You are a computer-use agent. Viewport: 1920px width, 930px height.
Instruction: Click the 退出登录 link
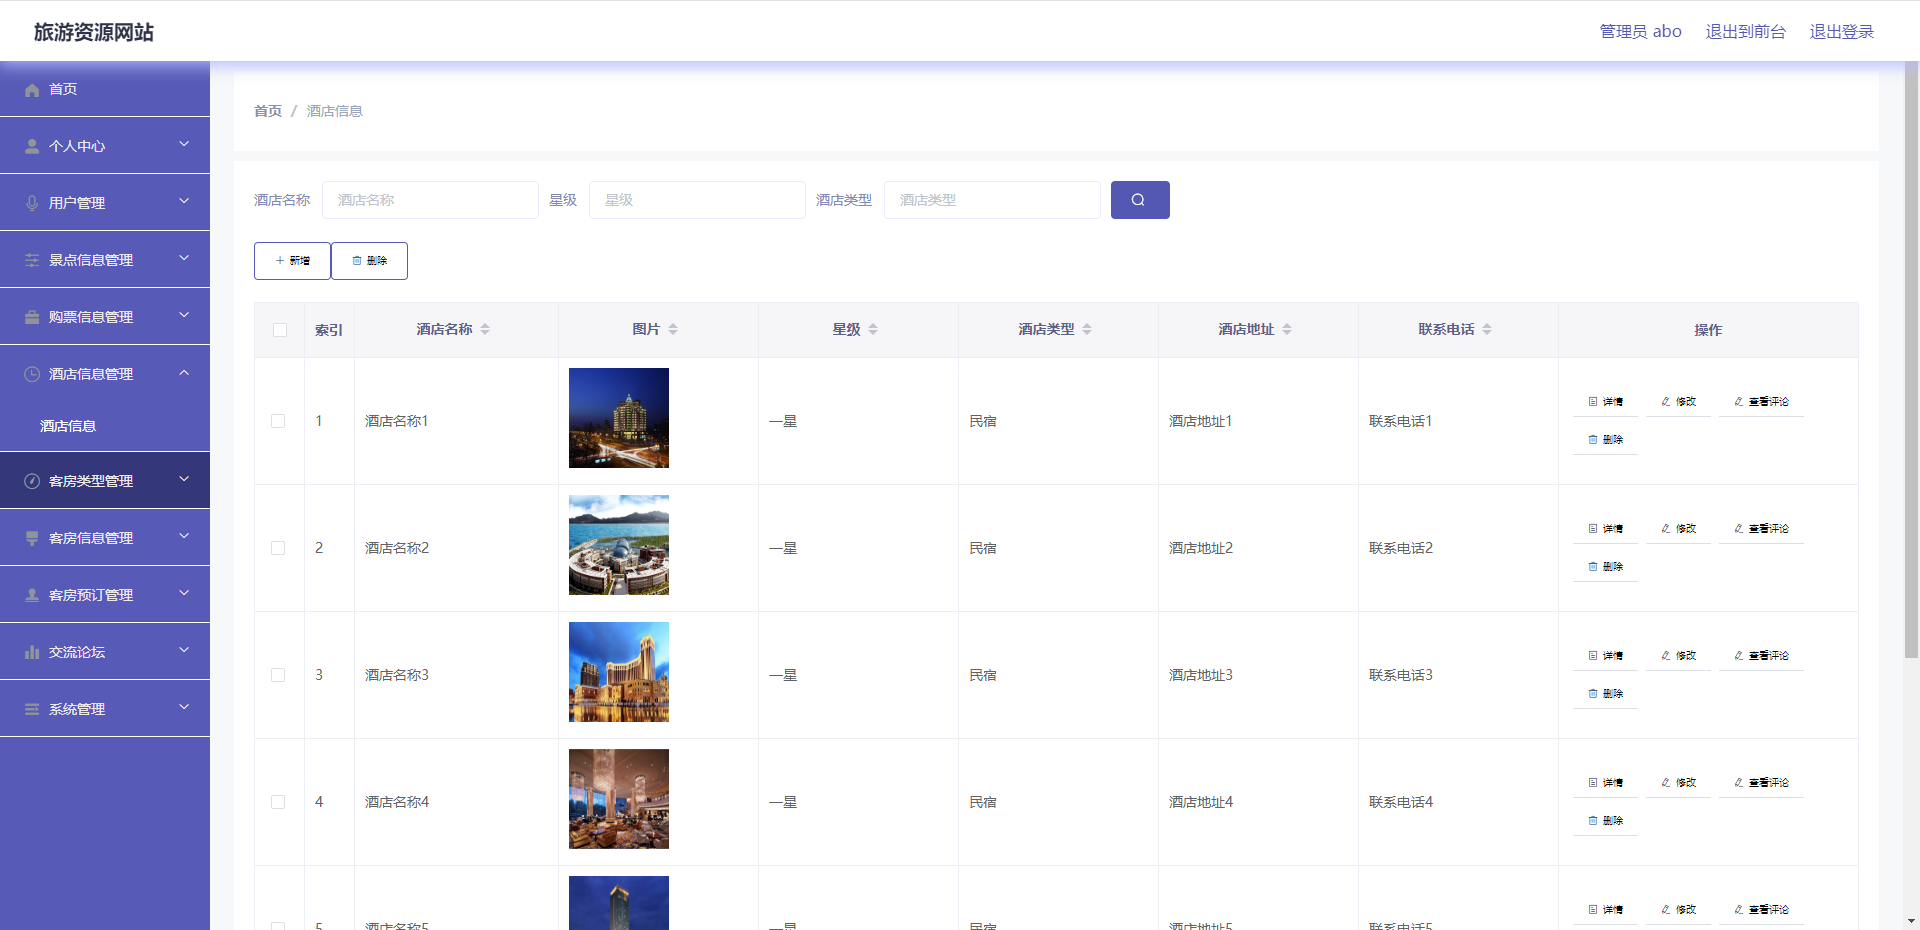(1841, 32)
